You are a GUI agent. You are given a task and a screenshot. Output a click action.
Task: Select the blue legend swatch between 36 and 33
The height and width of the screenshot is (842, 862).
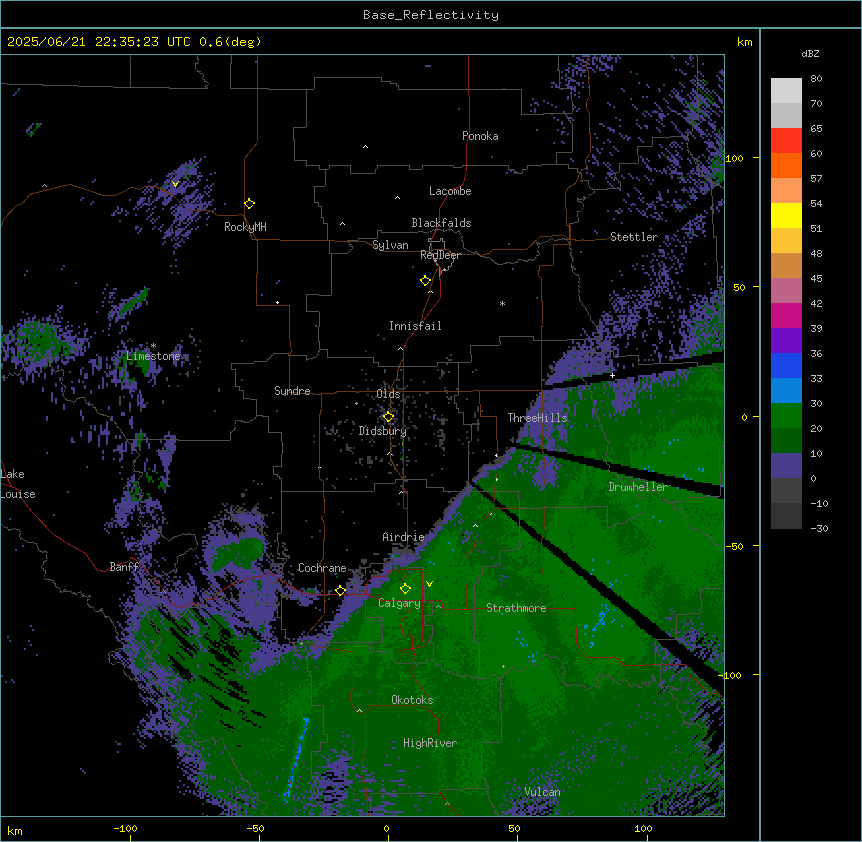click(x=786, y=365)
